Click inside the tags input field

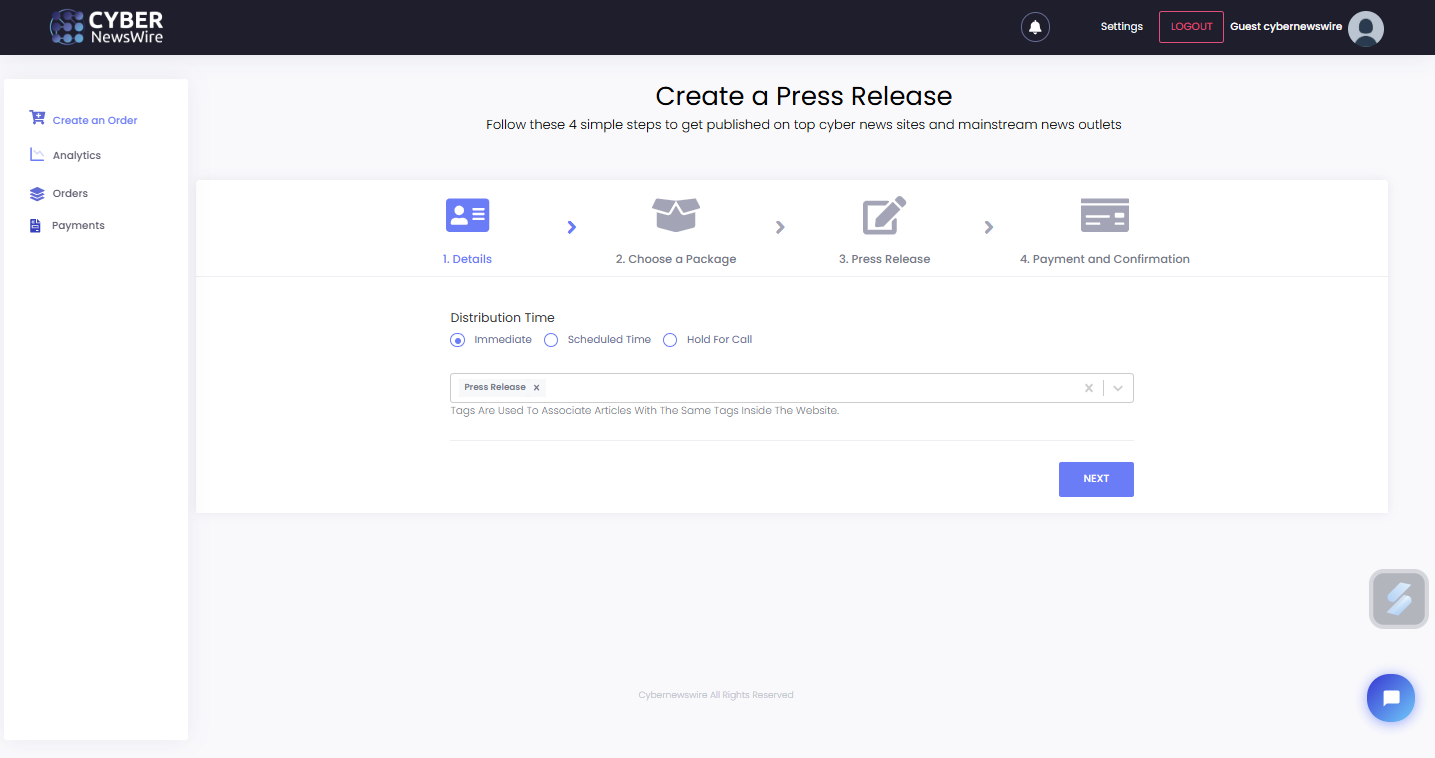[800, 388]
